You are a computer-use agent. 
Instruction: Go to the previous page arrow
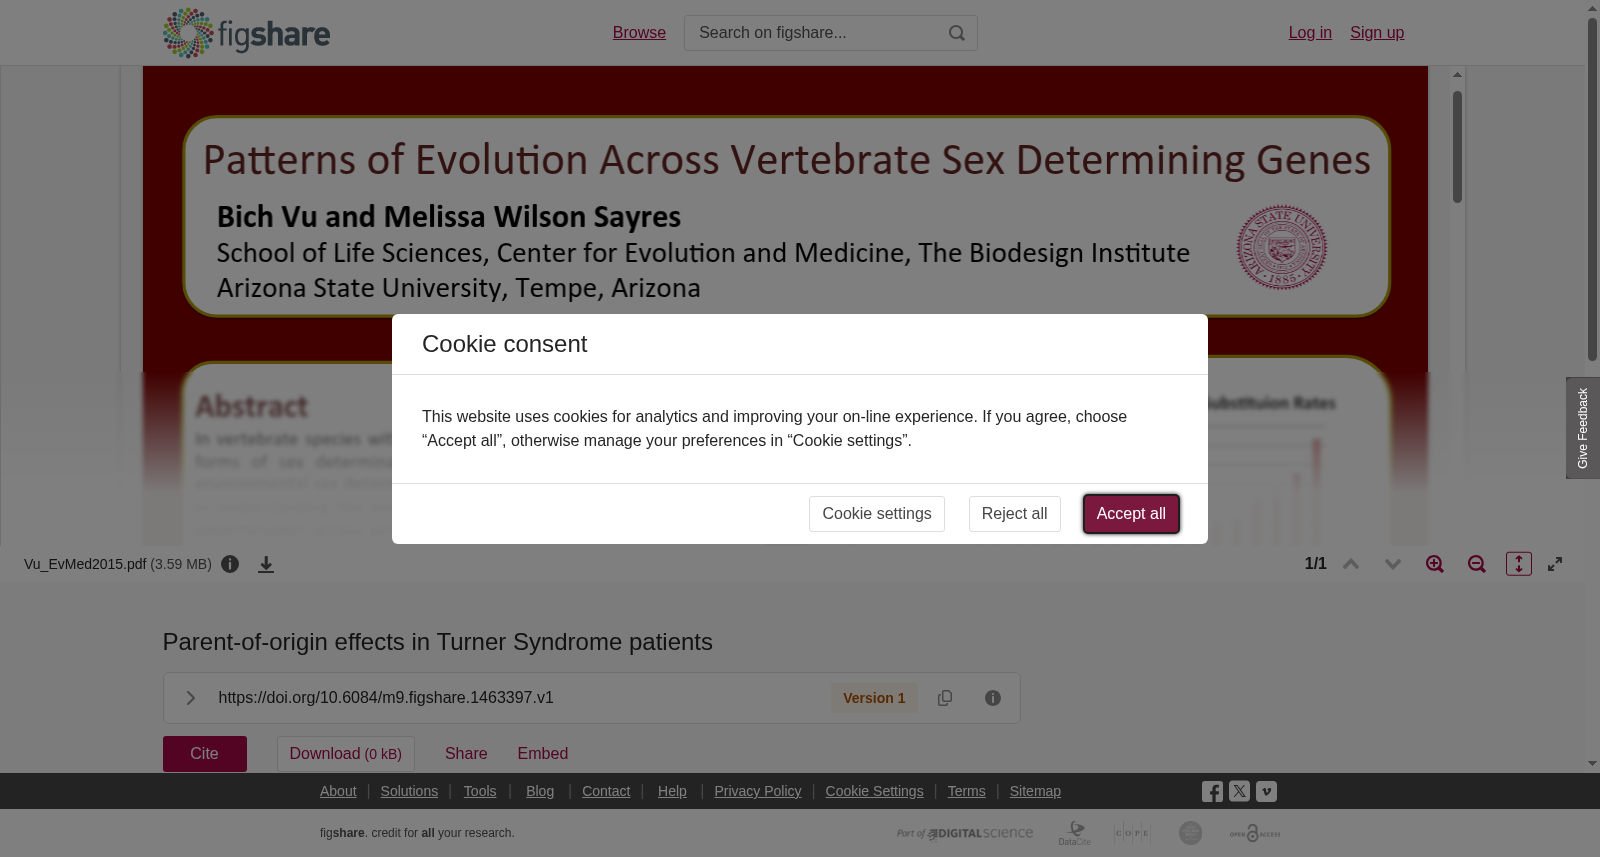point(1351,564)
